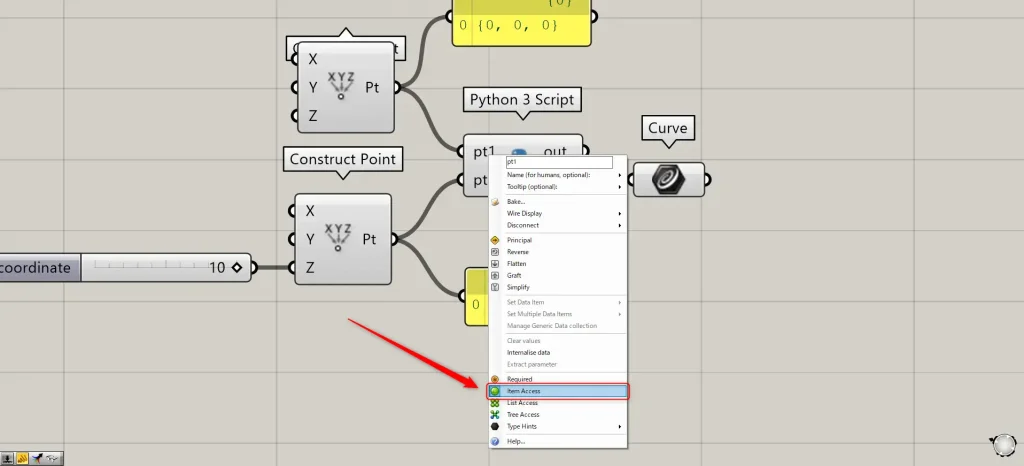Toggle Reverse on the pt1 input

tap(520, 252)
